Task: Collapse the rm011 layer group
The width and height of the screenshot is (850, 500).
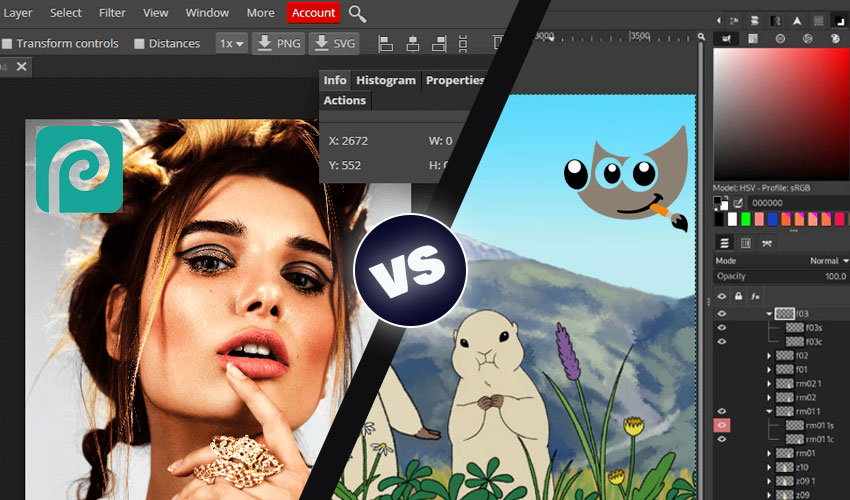Action: tap(769, 411)
